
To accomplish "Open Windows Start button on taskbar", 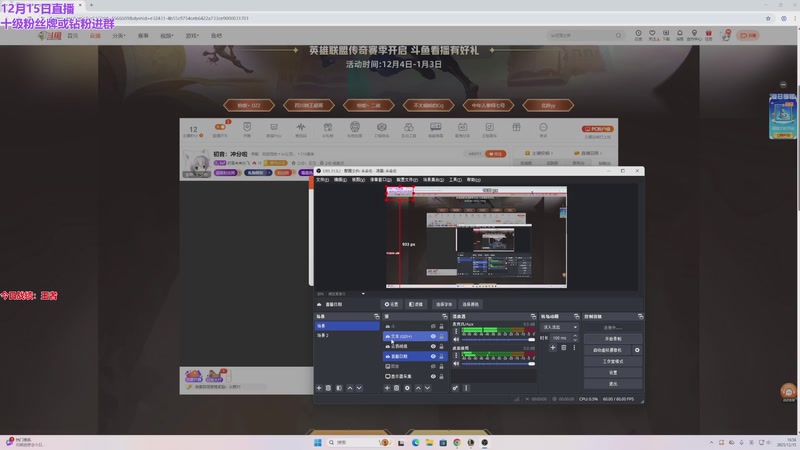I will pos(318,442).
